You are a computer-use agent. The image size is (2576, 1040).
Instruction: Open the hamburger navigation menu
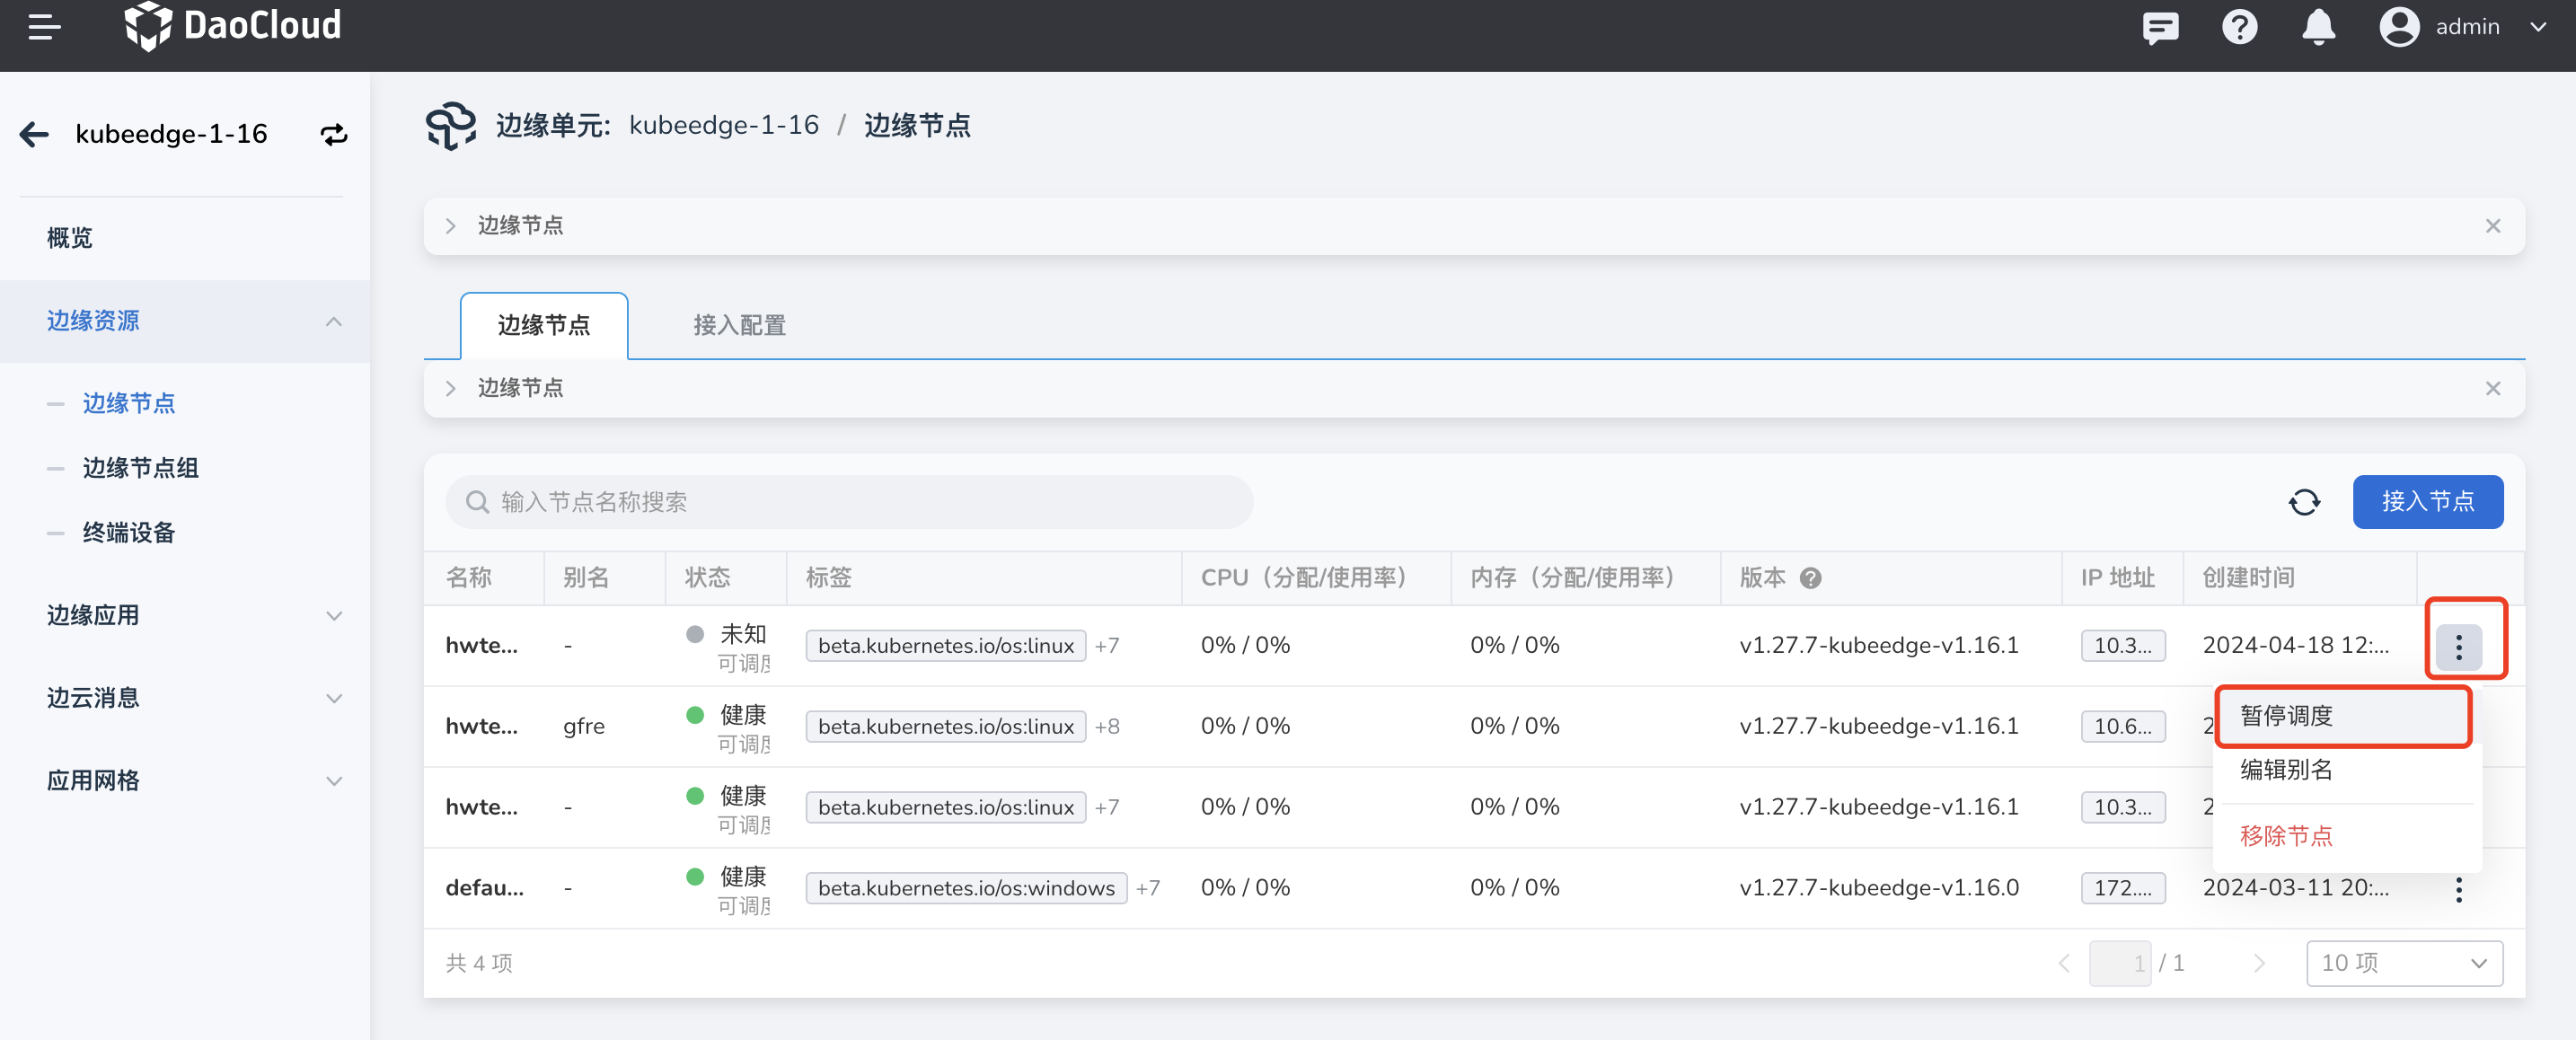(44, 27)
